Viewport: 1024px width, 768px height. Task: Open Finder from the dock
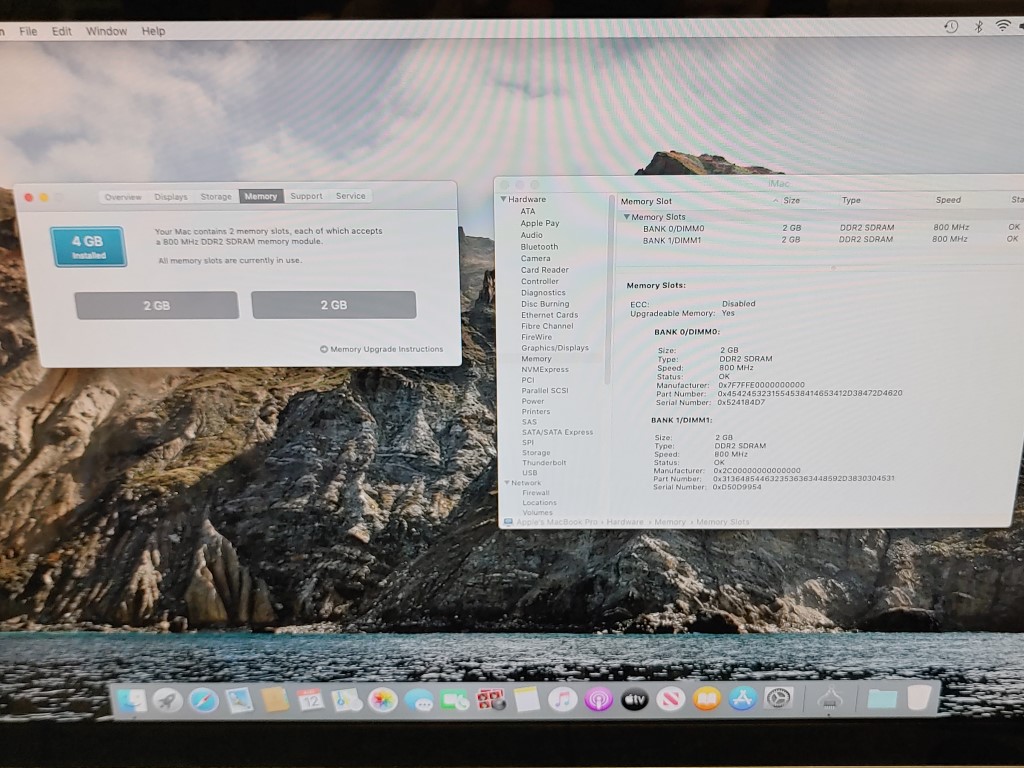pyautogui.click(x=131, y=701)
